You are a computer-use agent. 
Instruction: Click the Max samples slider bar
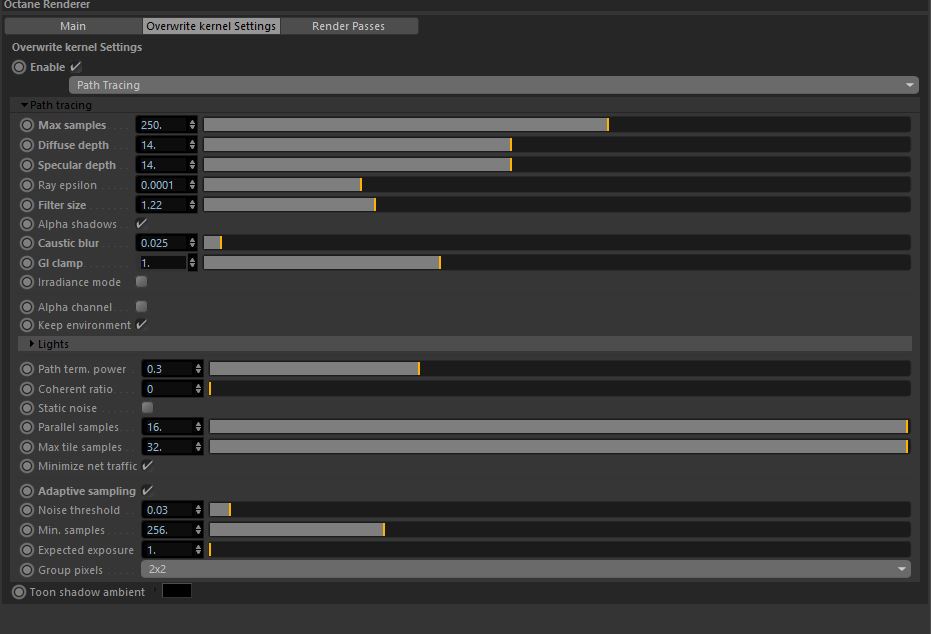[557, 125]
